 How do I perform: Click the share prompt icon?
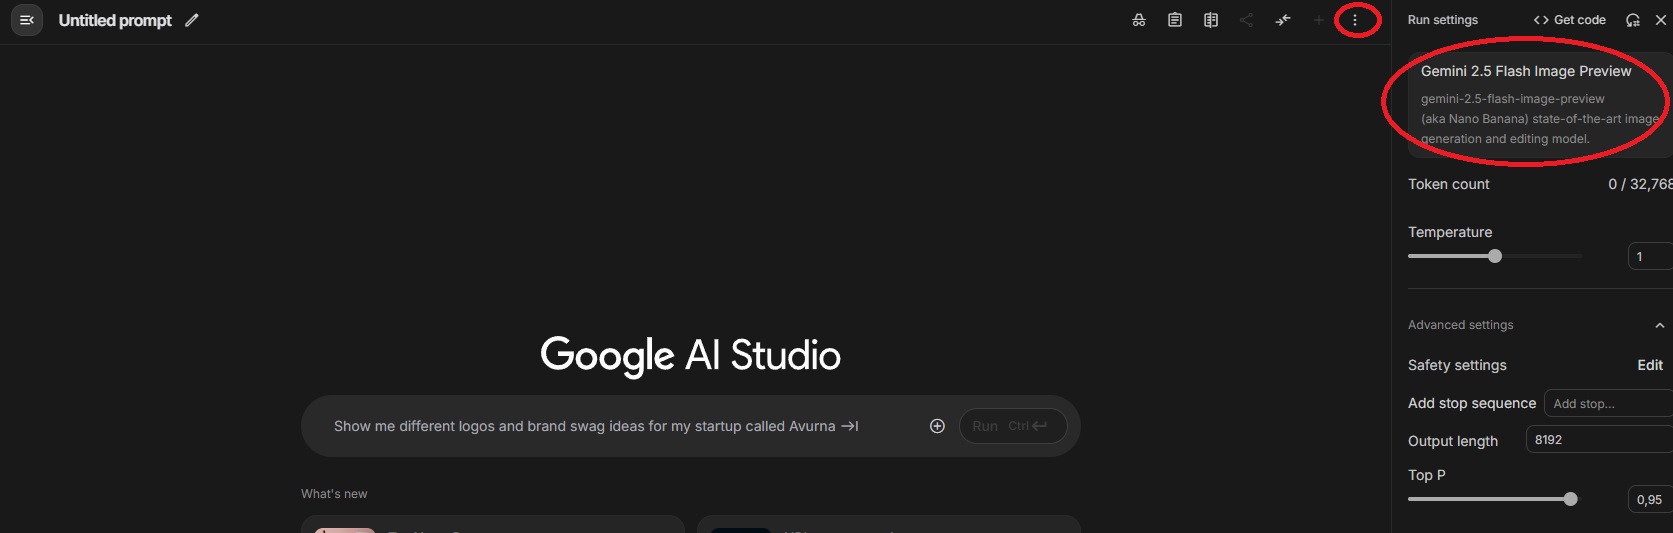pos(1247,20)
